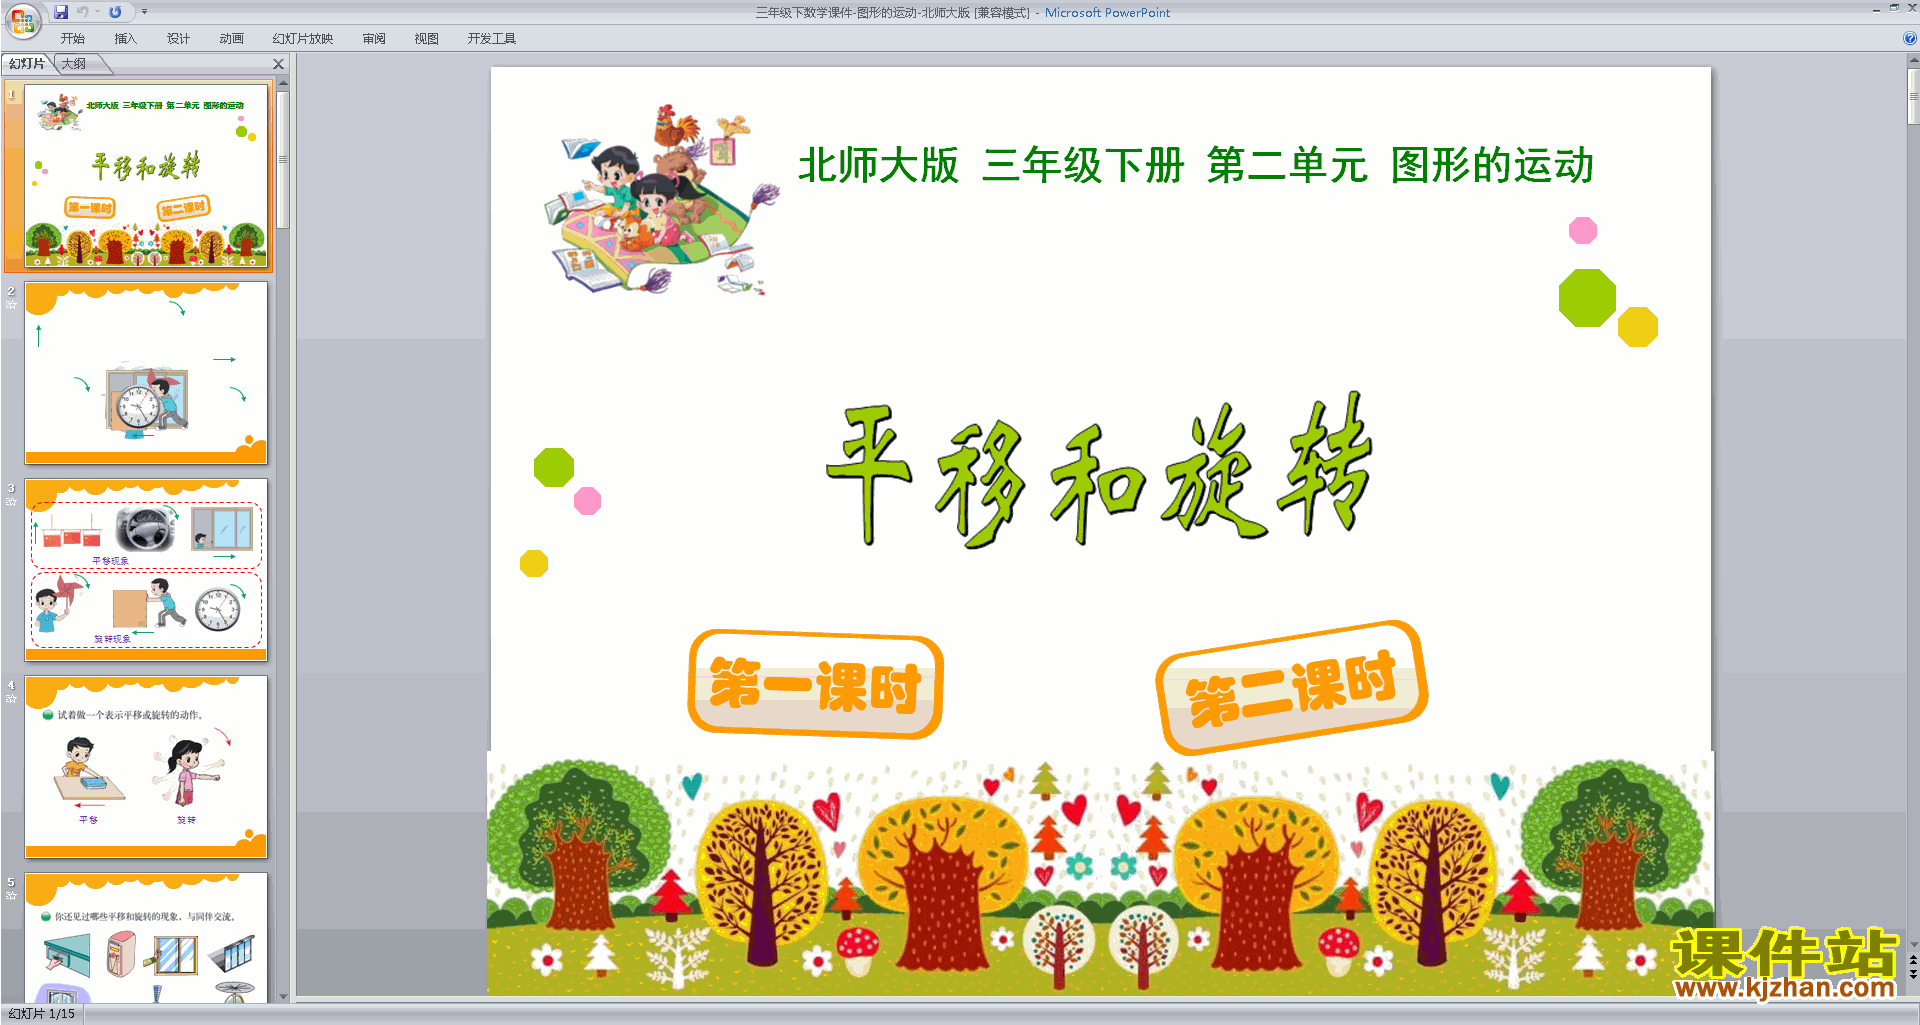This screenshot has height=1025, width=1920.
Task: Click the animation star under slide 4
Action: click(11, 698)
